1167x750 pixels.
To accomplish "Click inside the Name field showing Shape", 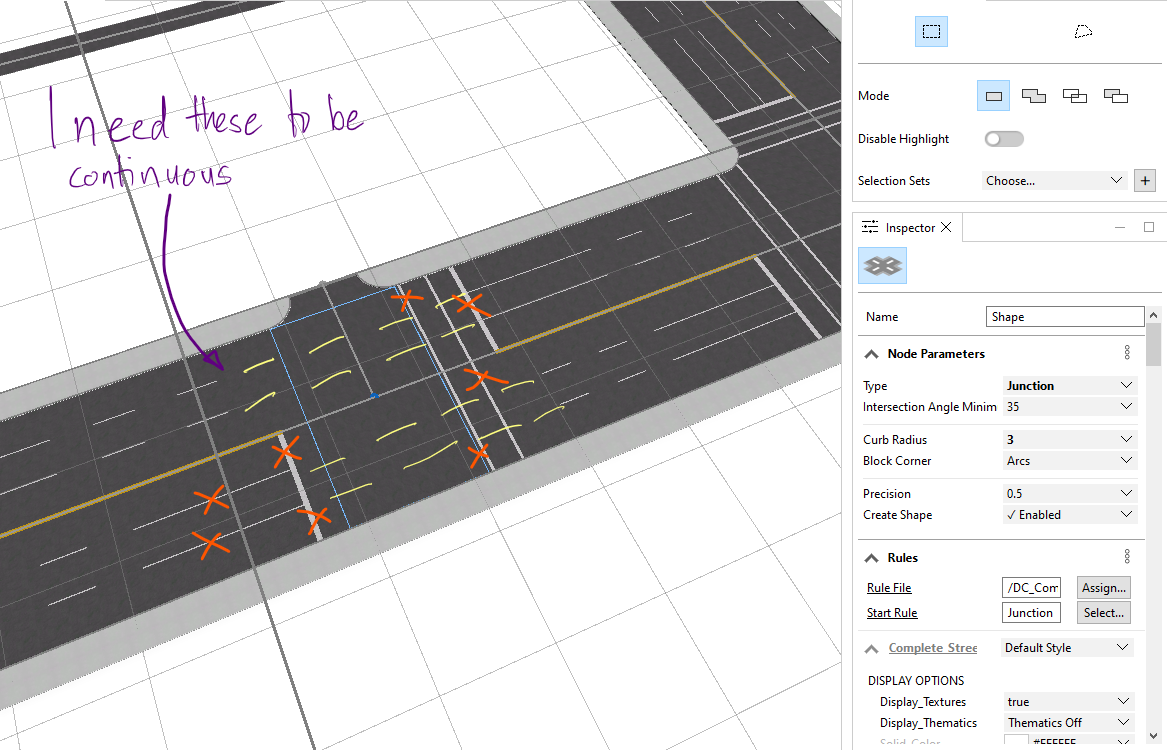I will click(1064, 316).
